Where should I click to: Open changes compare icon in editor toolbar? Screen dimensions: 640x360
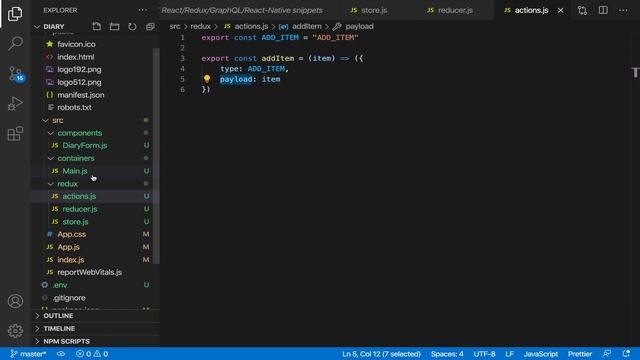(x=582, y=10)
